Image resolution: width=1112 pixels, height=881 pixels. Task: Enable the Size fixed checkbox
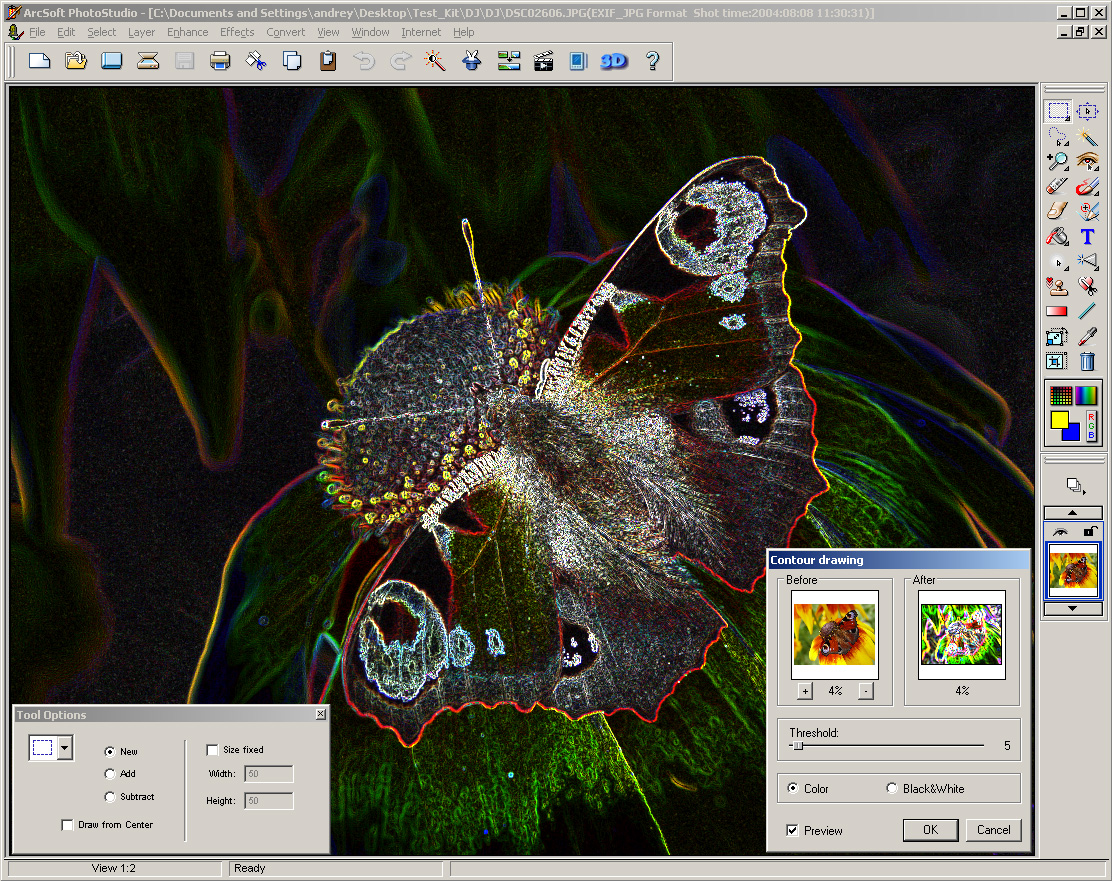212,750
